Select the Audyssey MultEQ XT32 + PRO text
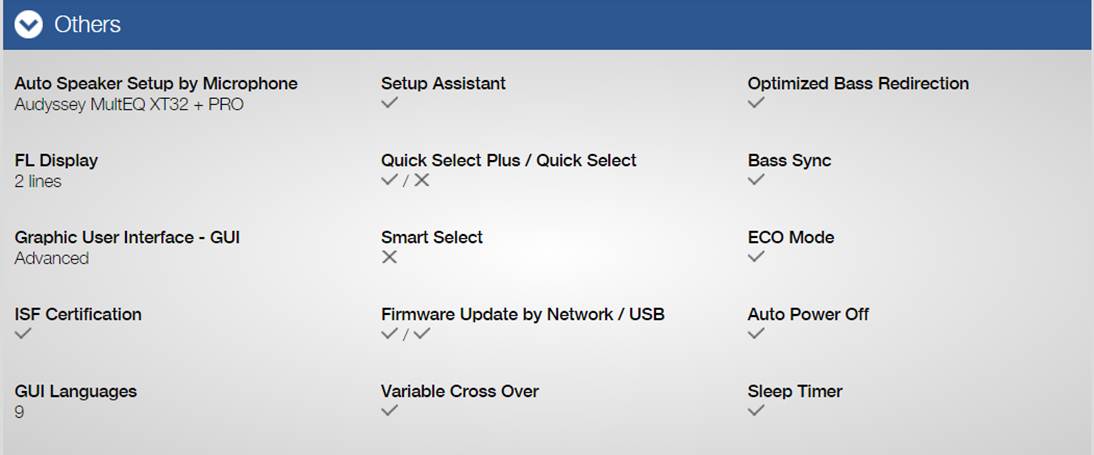Viewport: 1094px width, 455px height. (x=129, y=105)
